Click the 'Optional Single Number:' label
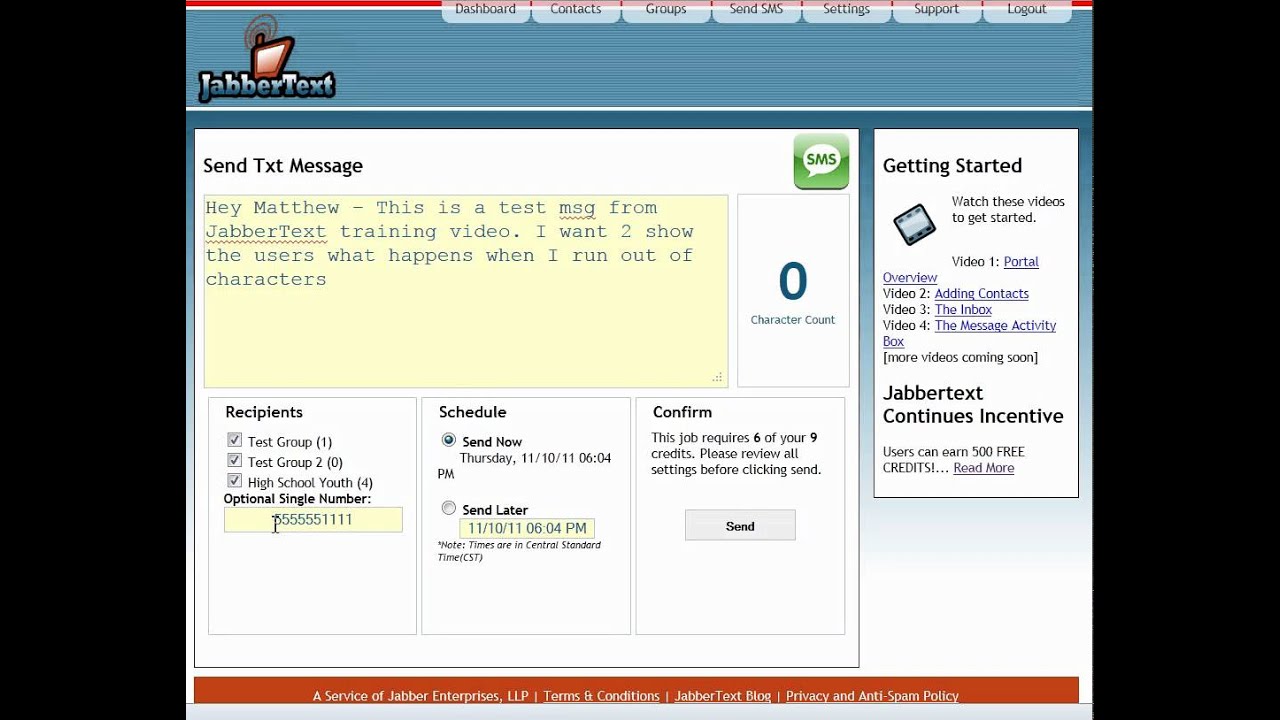Screen dimensions: 1280x720 (297, 499)
